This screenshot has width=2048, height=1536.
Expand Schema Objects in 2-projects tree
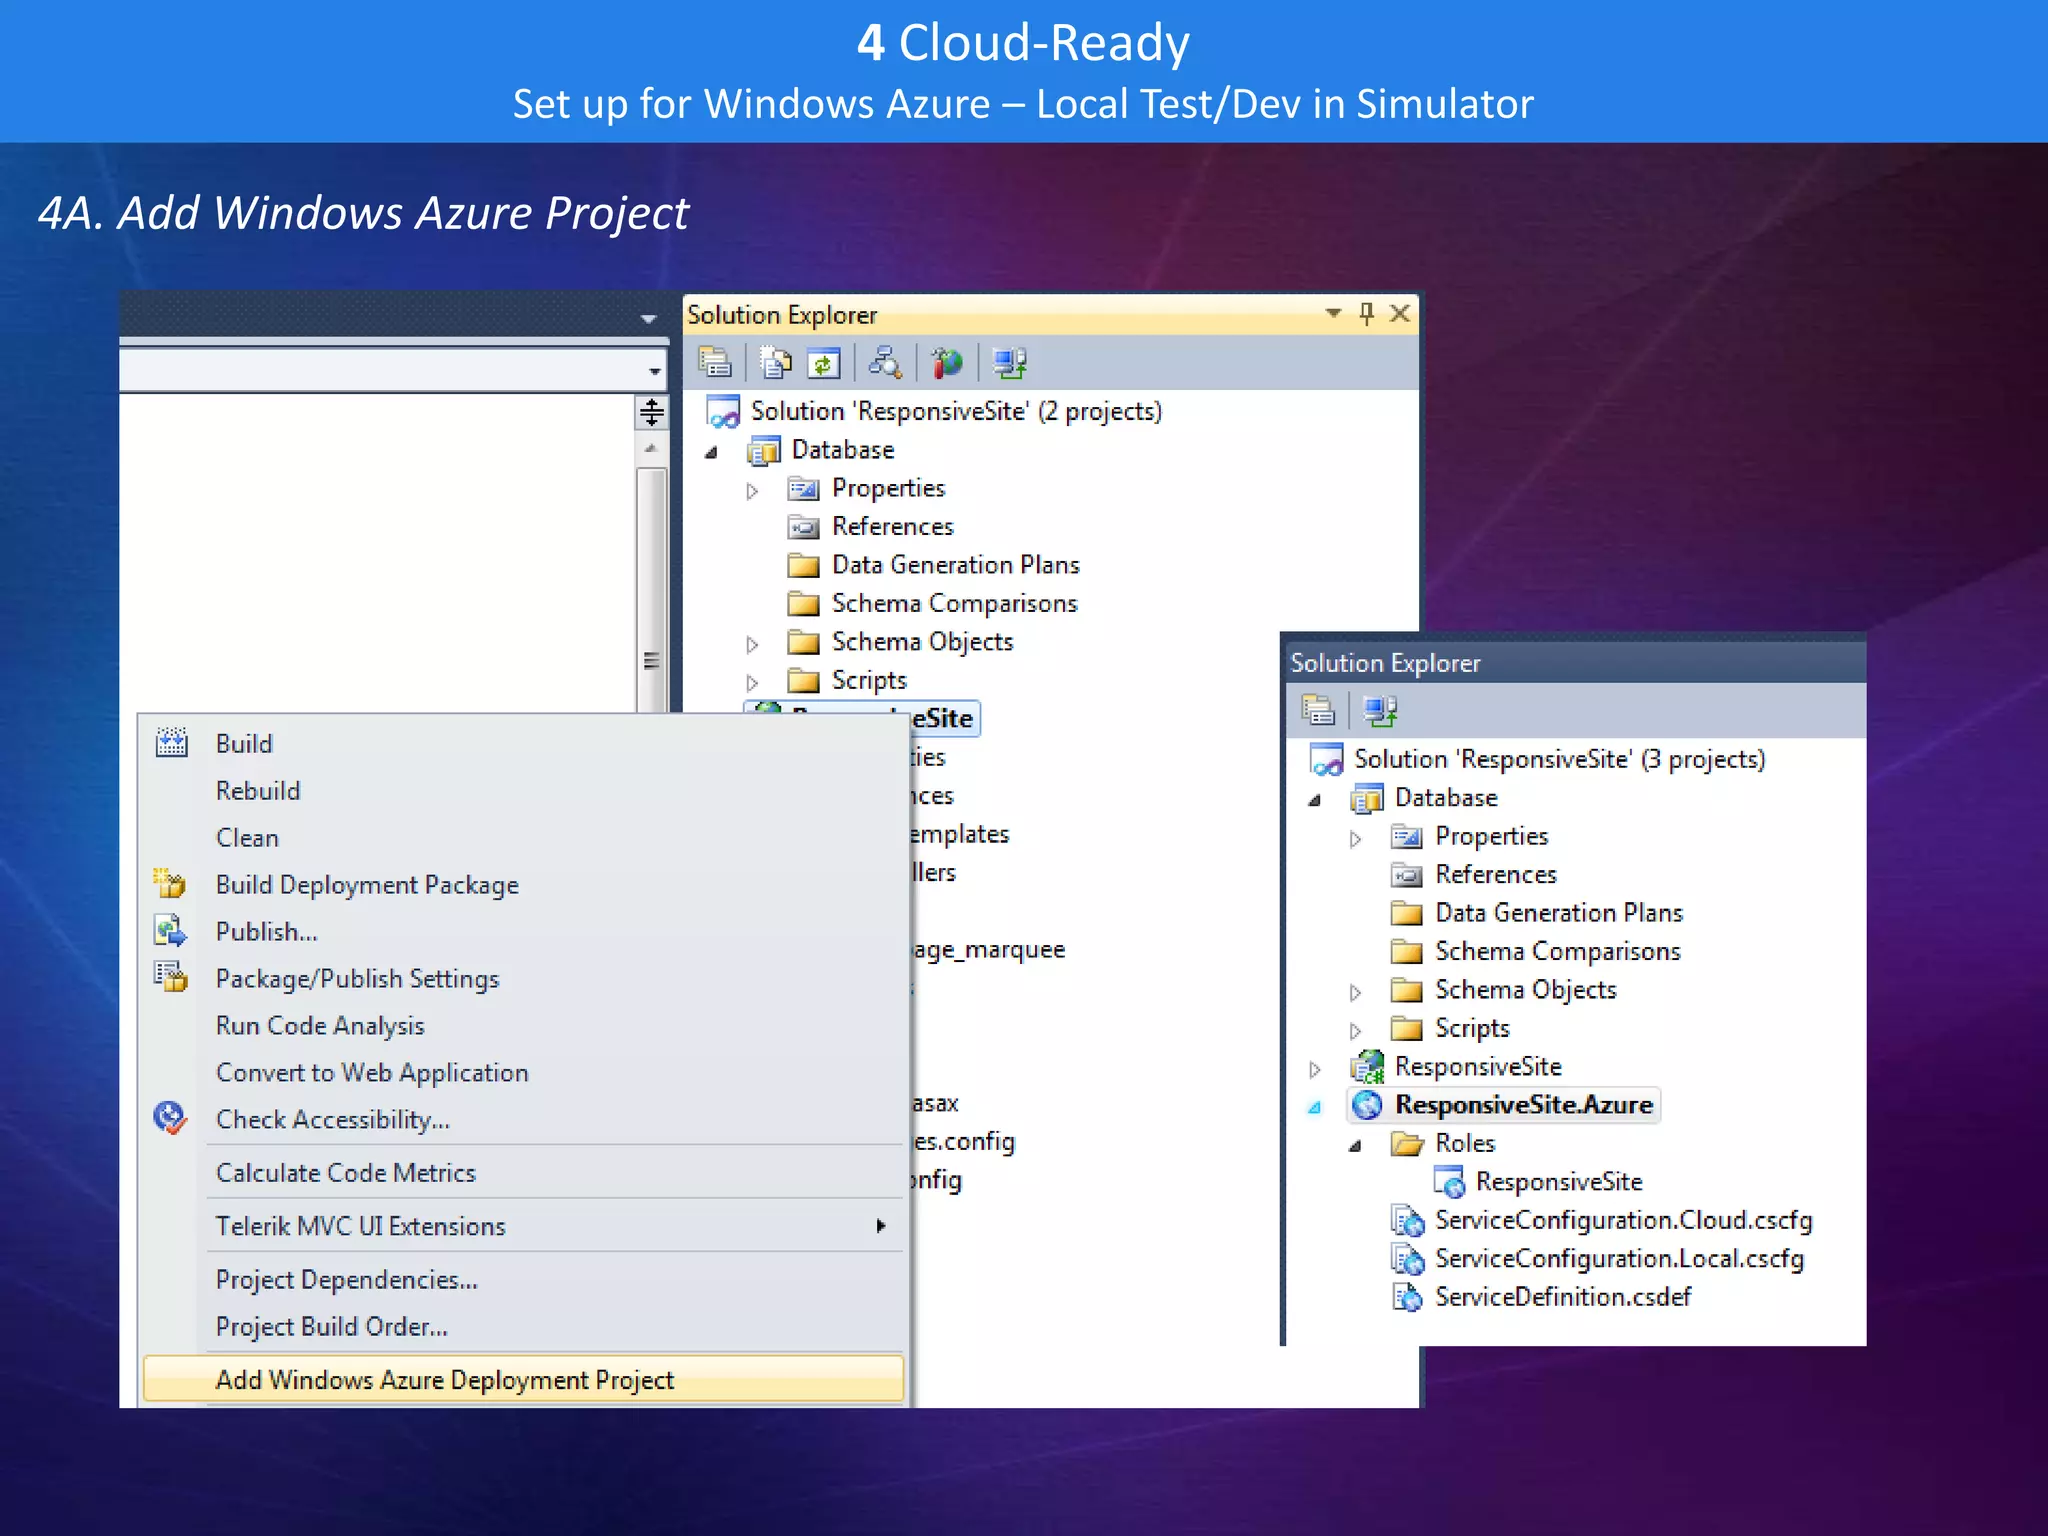click(752, 644)
